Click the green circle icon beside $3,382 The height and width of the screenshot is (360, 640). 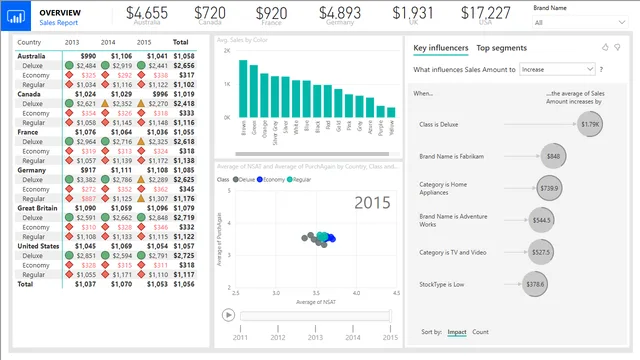69,180
